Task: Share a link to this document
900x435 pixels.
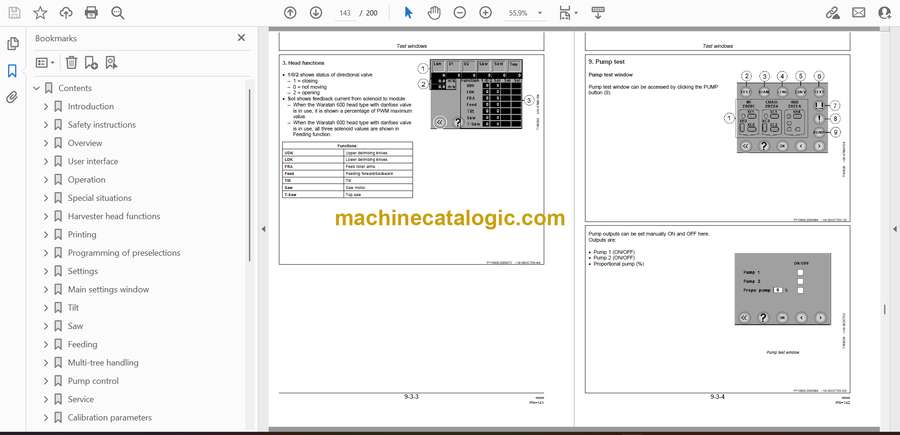Action: [833, 13]
